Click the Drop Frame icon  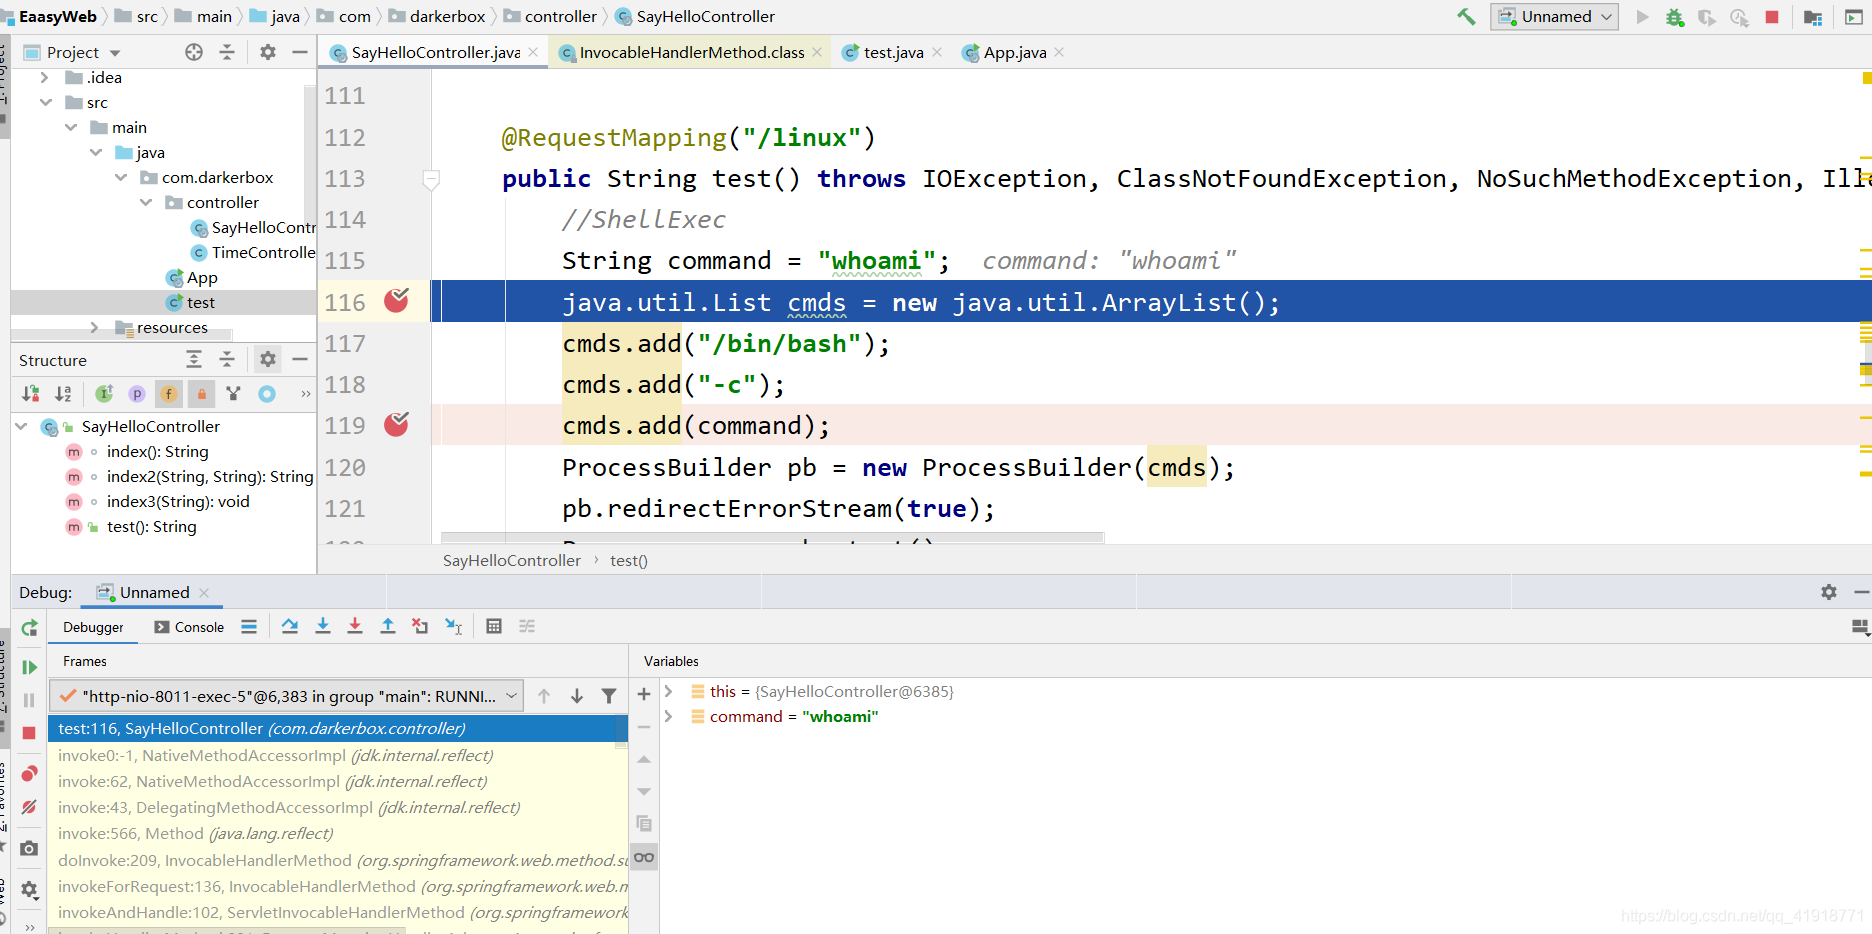pos(420,626)
